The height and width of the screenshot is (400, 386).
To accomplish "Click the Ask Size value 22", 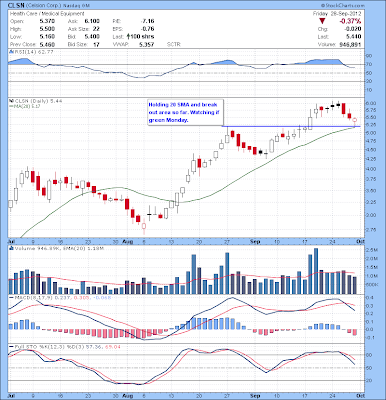I will (x=96, y=29).
